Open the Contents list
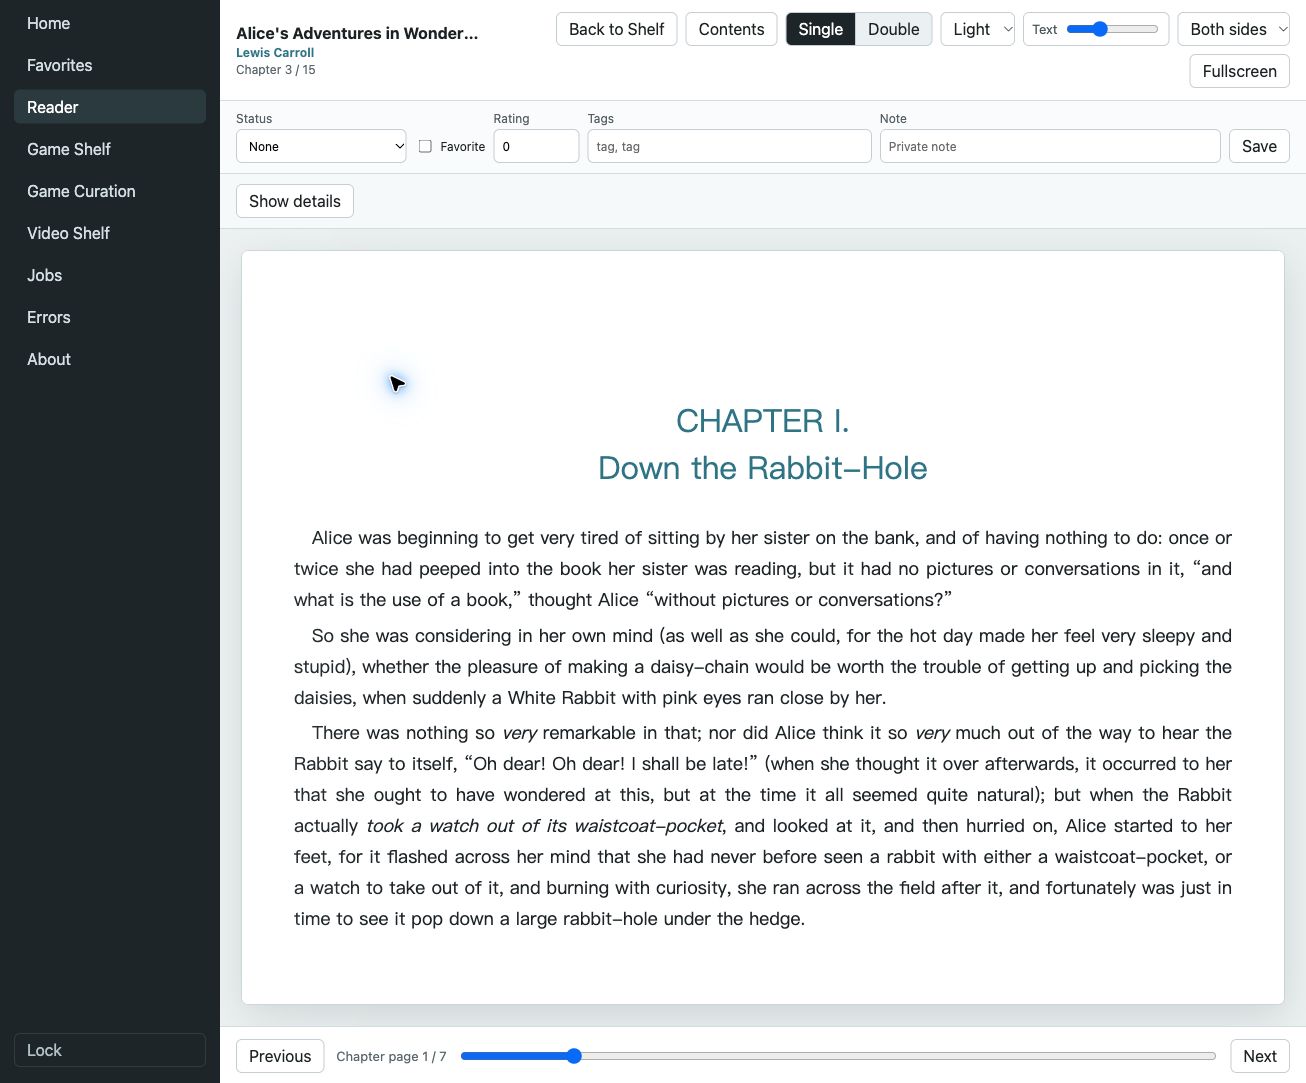Image resolution: width=1306 pixels, height=1083 pixels. (731, 29)
